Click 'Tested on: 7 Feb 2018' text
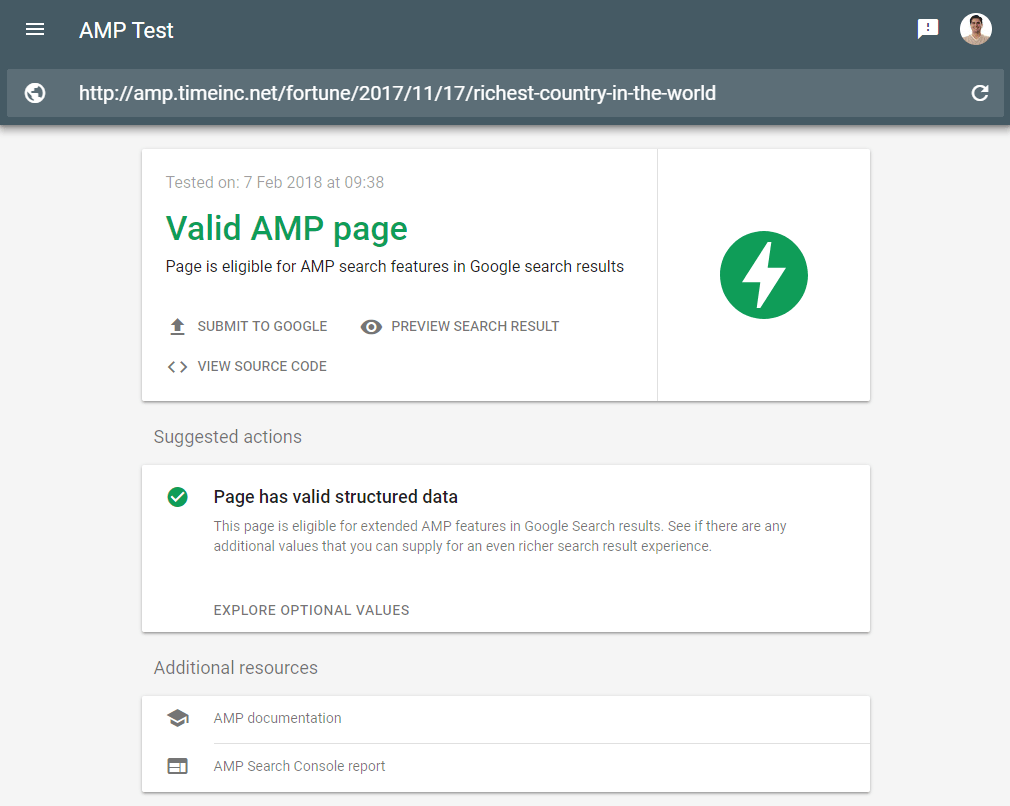Image resolution: width=1010 pixels, height=806 pixels. click(274, 182)
